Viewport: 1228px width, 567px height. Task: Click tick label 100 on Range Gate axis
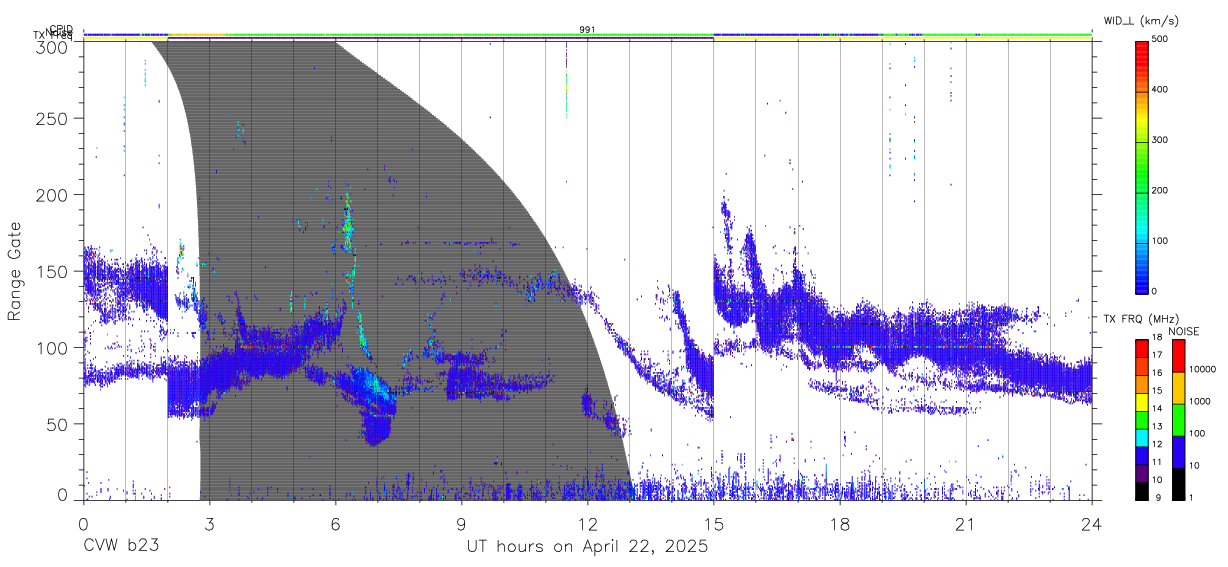coord(53,347)
